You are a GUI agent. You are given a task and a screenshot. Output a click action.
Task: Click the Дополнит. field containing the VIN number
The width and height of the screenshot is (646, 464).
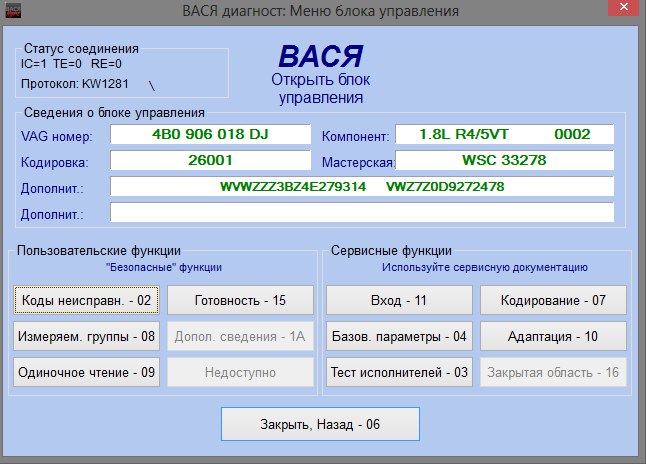point(361,186)
